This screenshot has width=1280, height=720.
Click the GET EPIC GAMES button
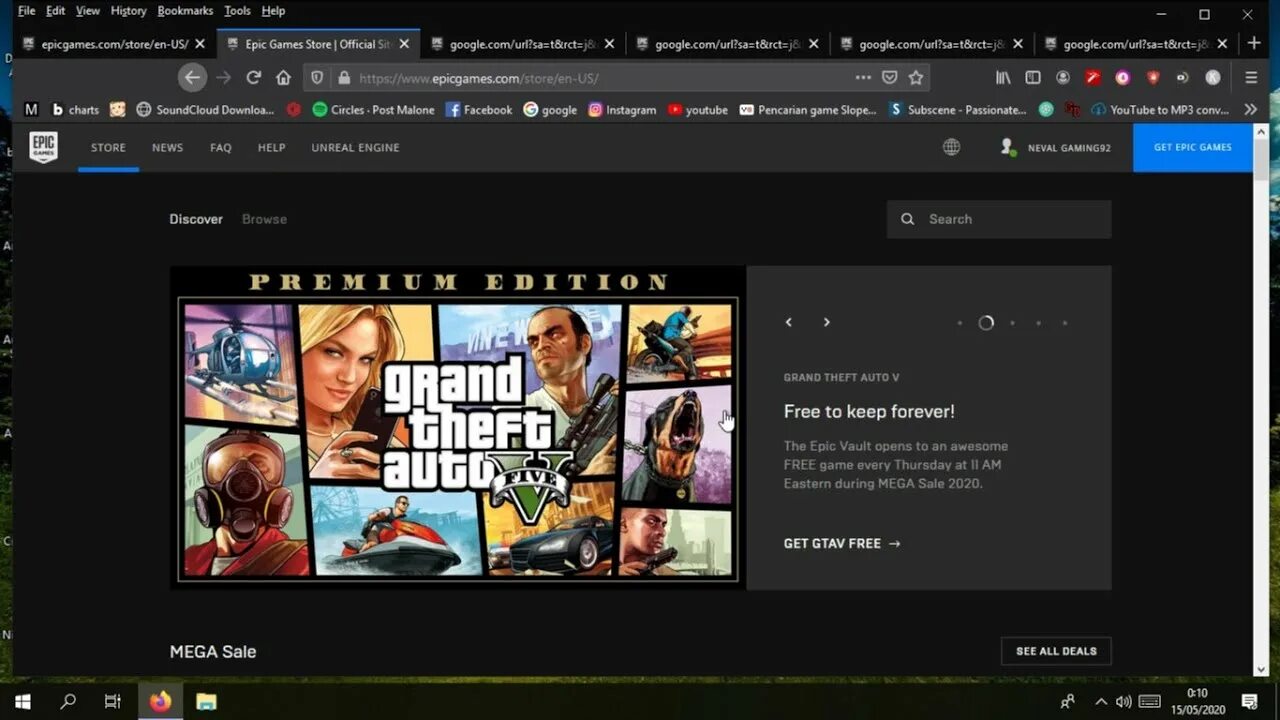point(1192,147)
